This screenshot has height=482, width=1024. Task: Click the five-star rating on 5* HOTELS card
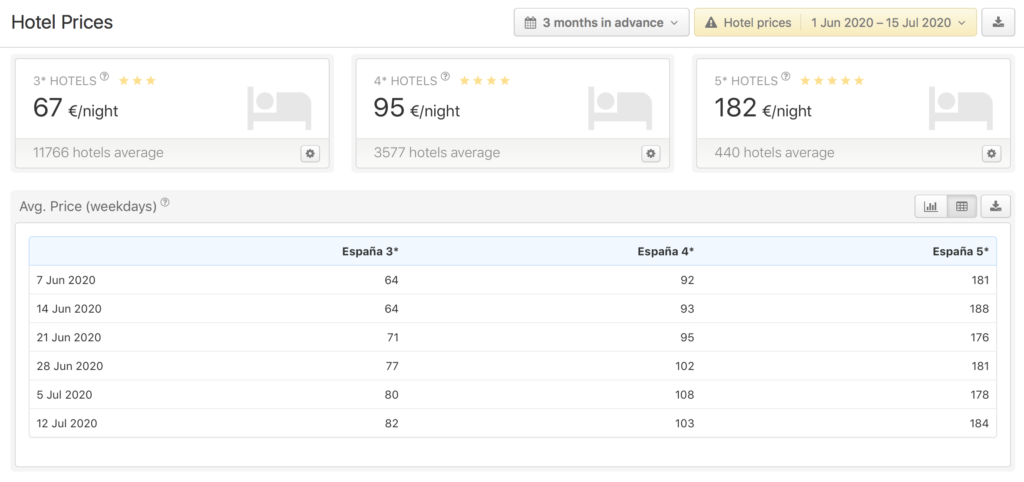(832, 81)
